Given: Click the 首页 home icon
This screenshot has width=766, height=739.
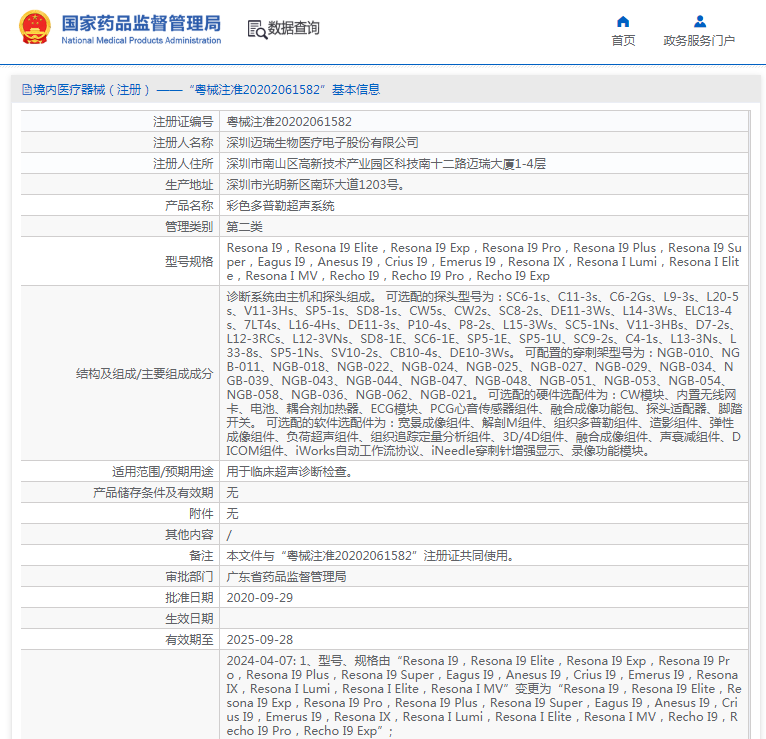Looking at the screenshot, I should [623, 21].
